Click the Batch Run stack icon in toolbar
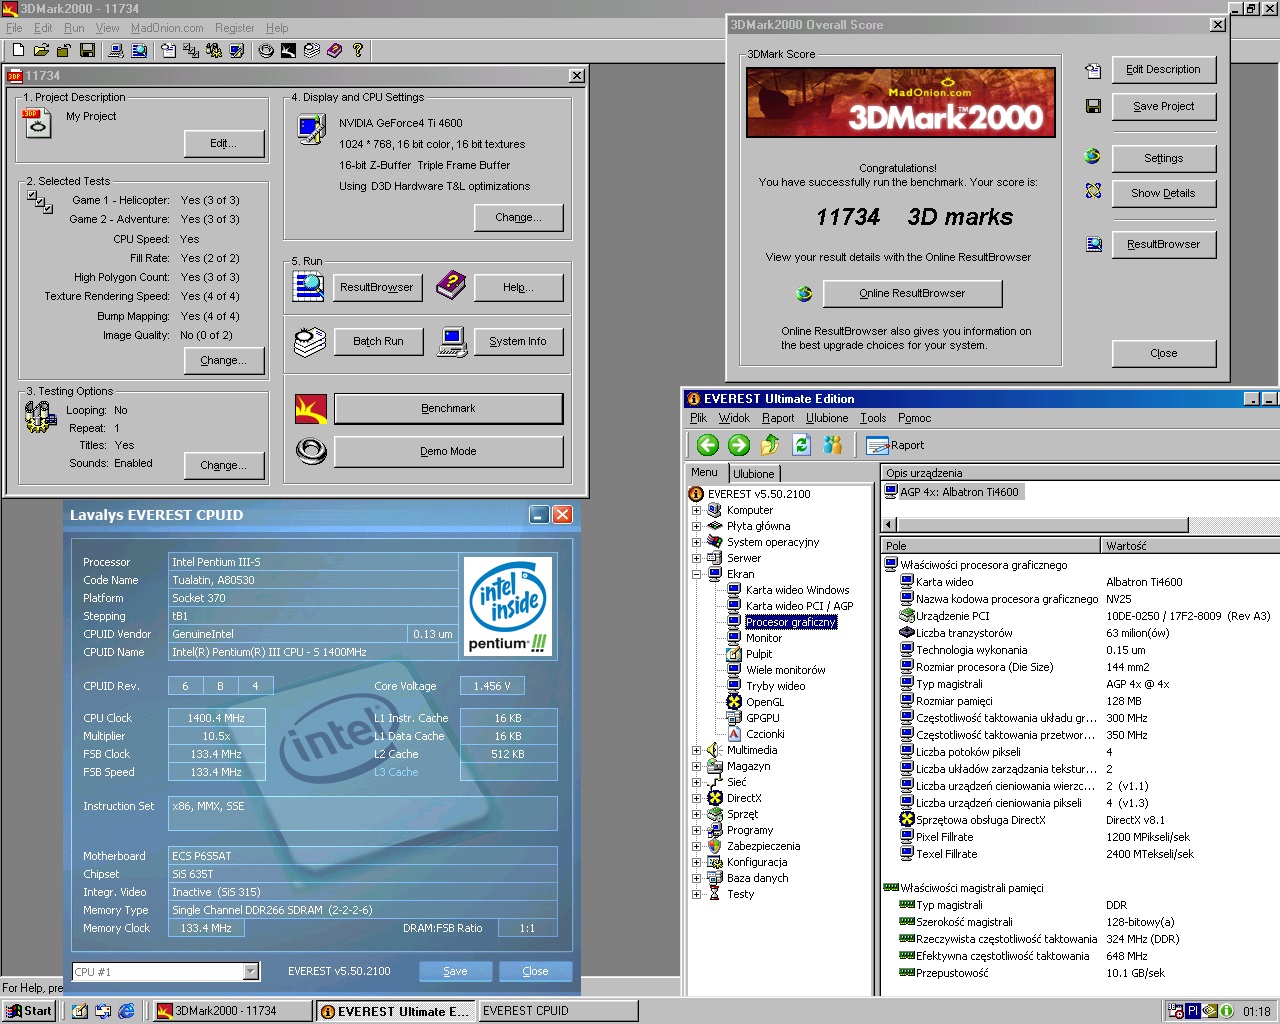The image size is (1280, 1024). pos(312,50)
